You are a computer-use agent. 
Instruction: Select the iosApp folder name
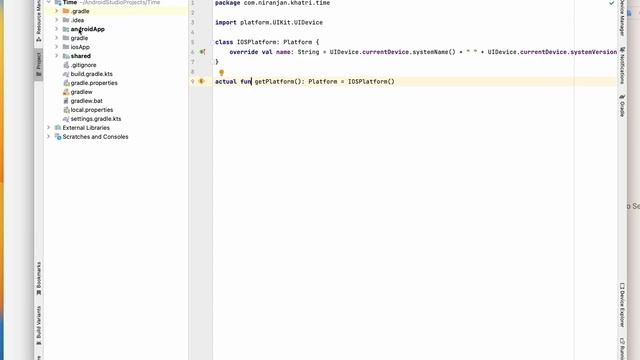[x=80, y=47]
